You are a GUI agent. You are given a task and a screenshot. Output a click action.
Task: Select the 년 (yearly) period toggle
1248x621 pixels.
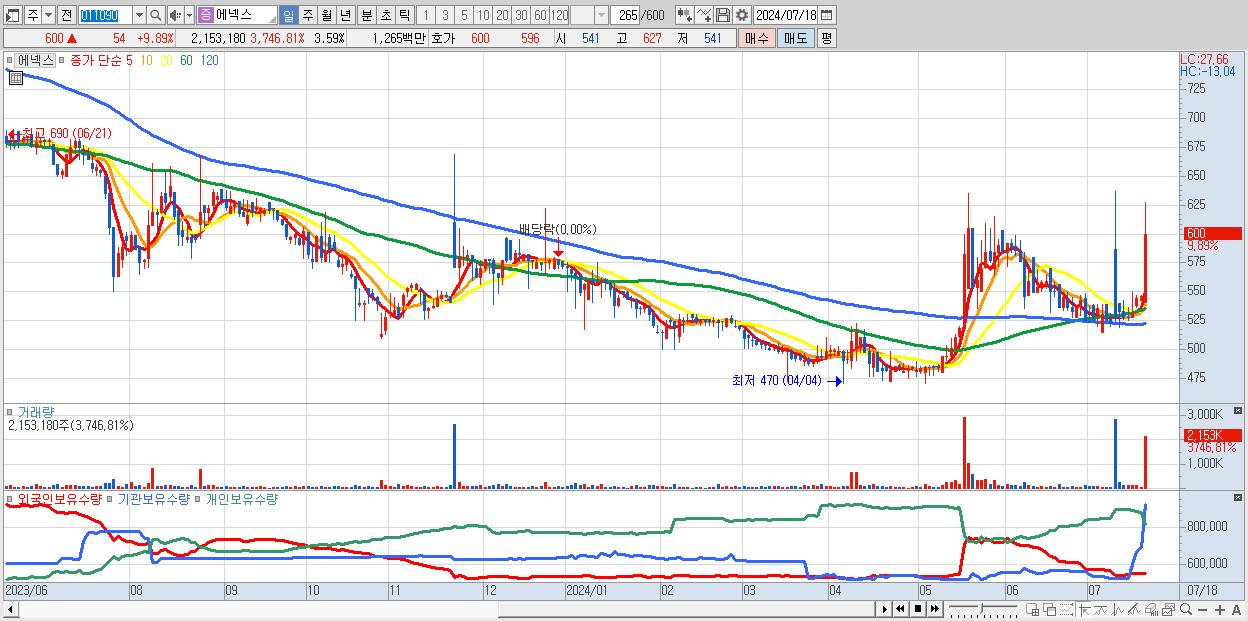click(345, 15)
